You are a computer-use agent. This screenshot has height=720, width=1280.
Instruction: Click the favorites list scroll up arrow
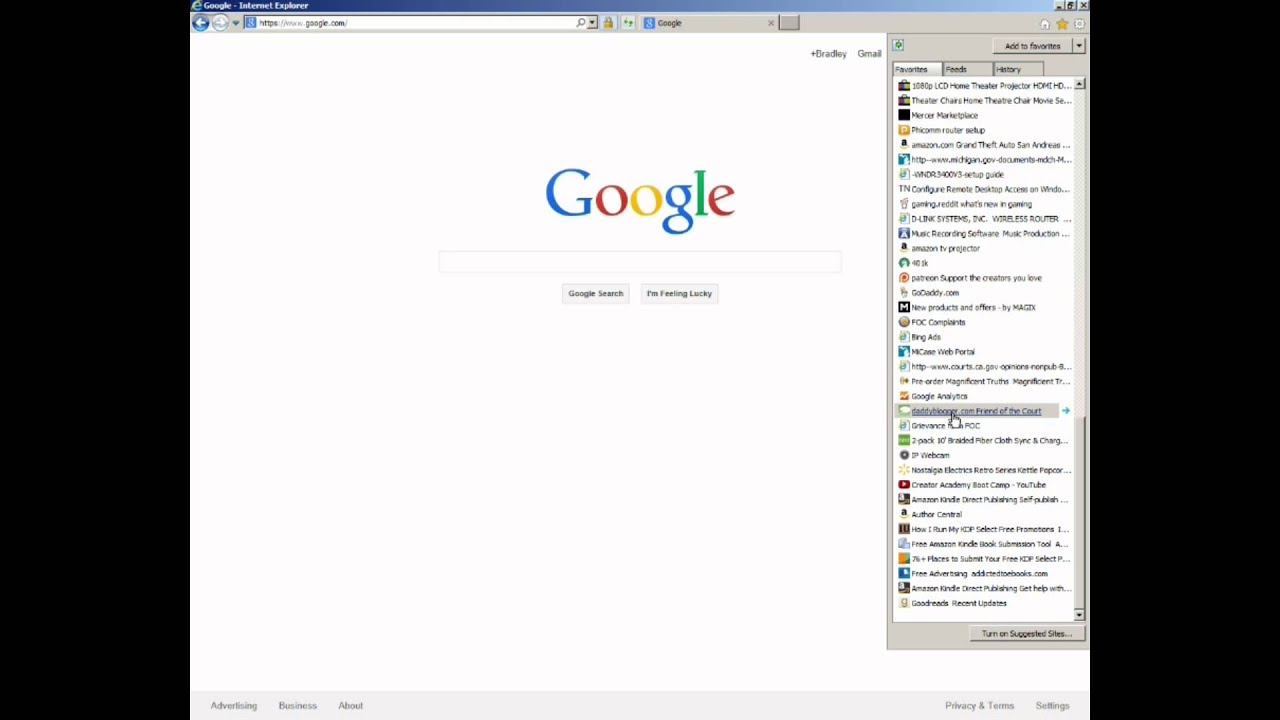tap(1079, 85)
